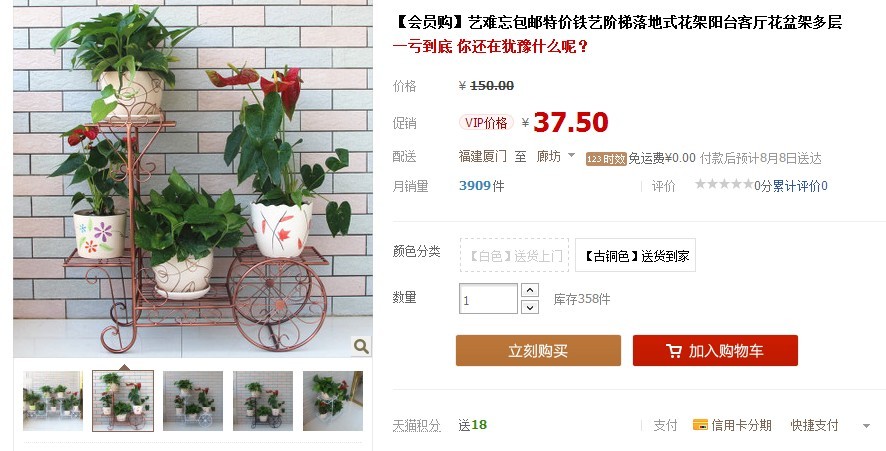Click the quantity input field
Viewport: 886px width, 451px height.
[488, 299]
